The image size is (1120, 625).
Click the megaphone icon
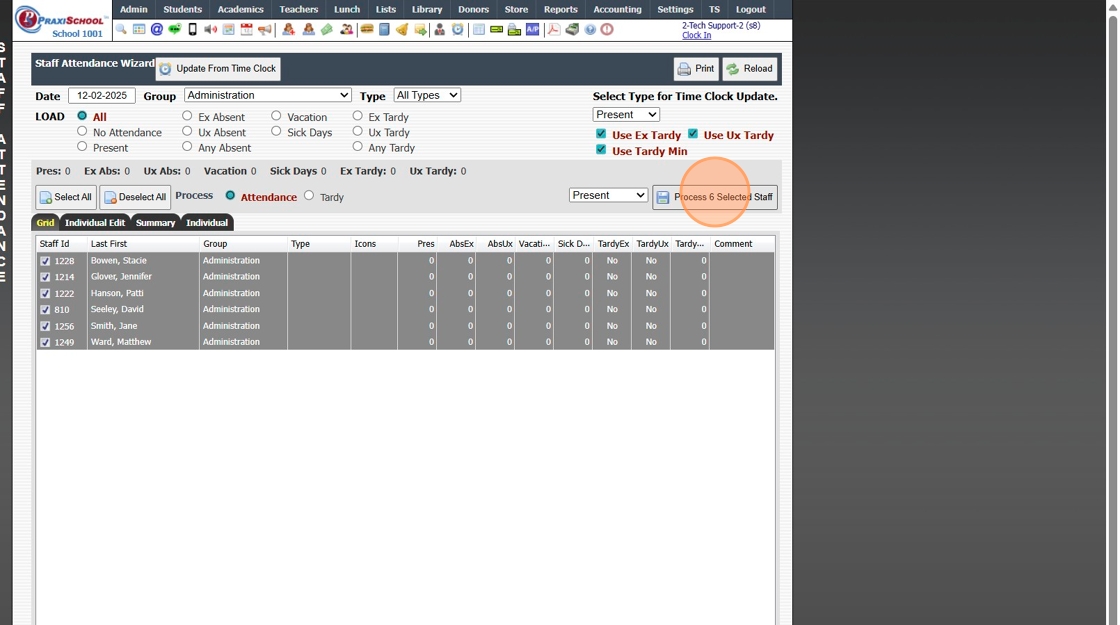pos(265,29)
